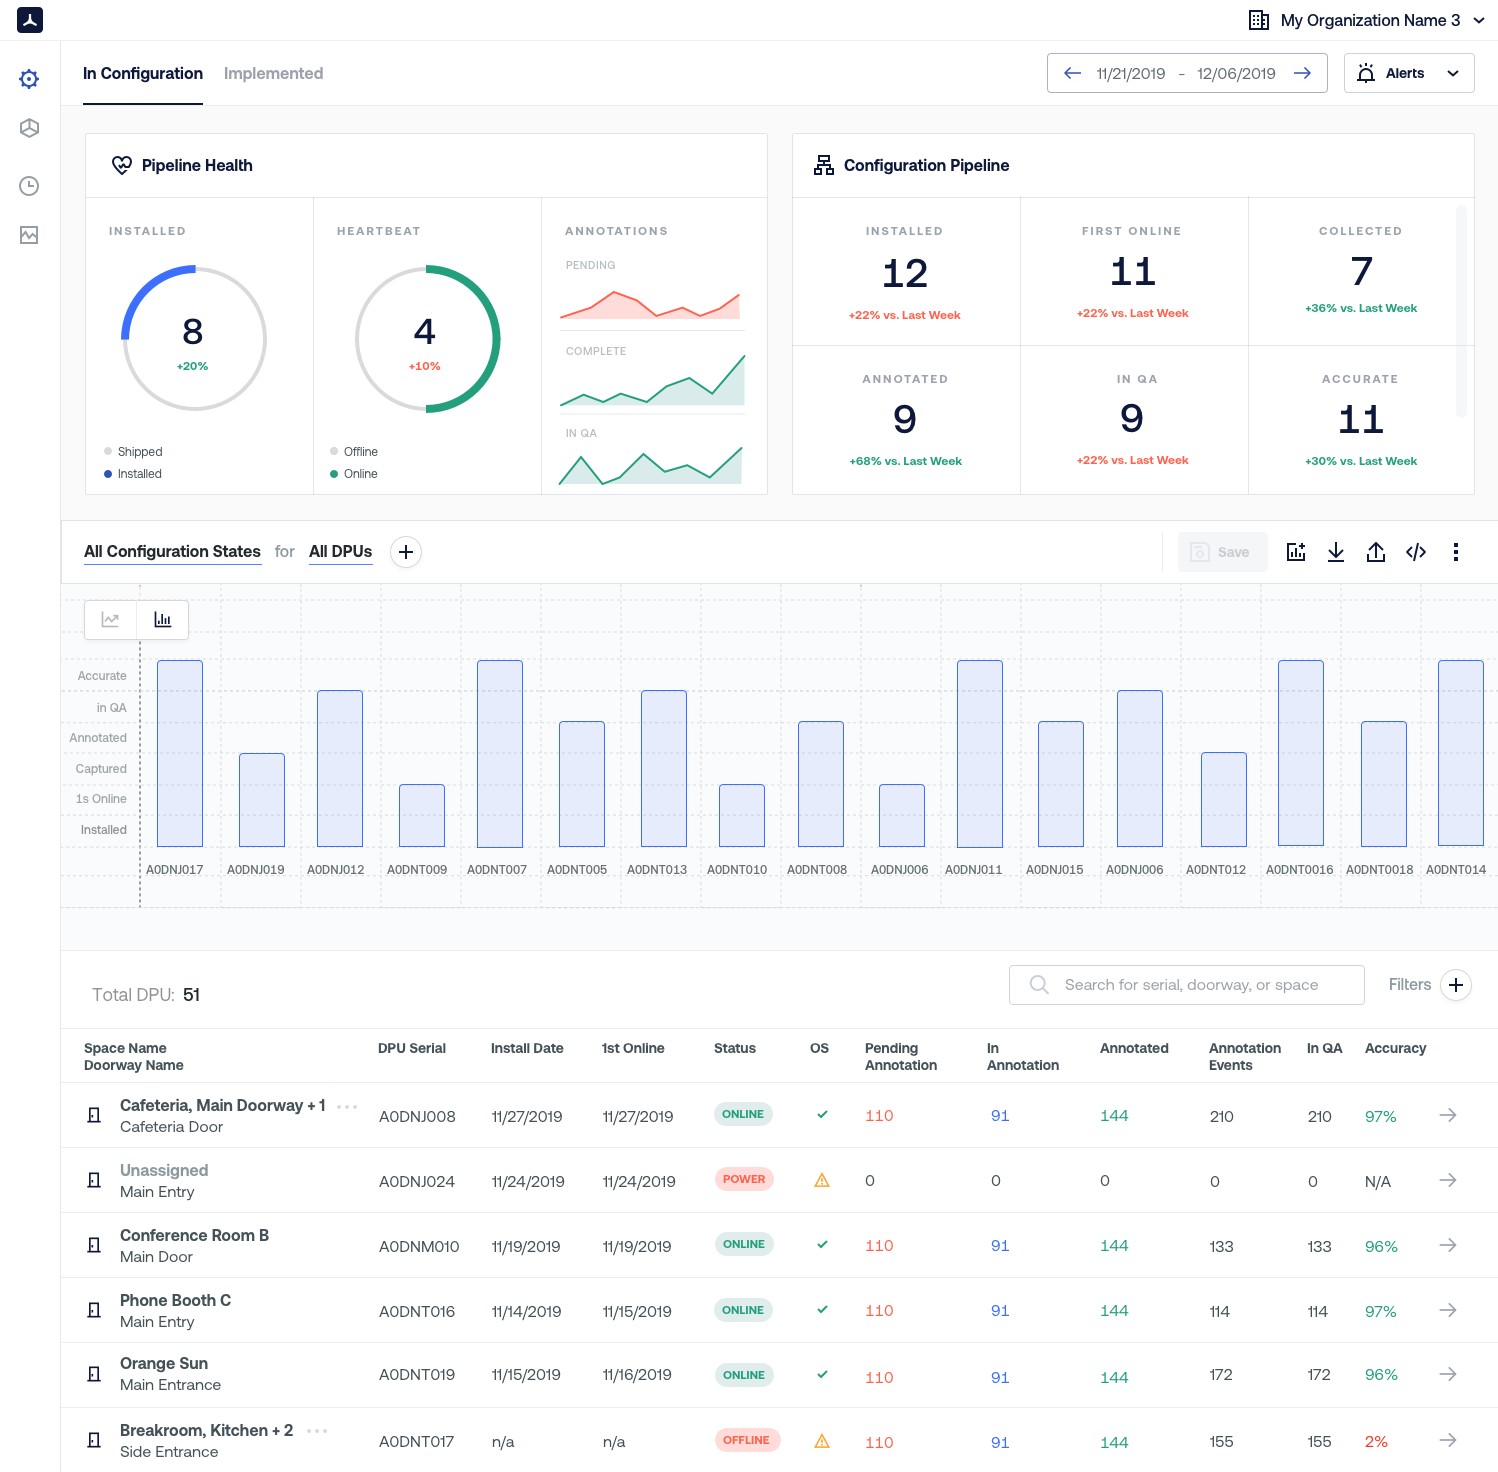Click the share upload icon
1498x1472 pixels.
(1375, 552)
